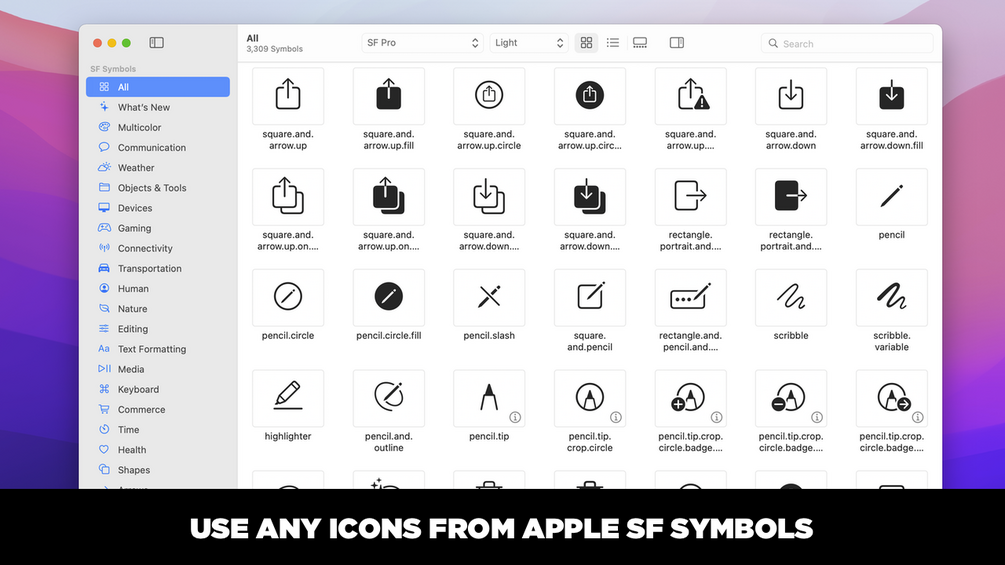
Task: Switch to grid view
Action: click(586, 43)
